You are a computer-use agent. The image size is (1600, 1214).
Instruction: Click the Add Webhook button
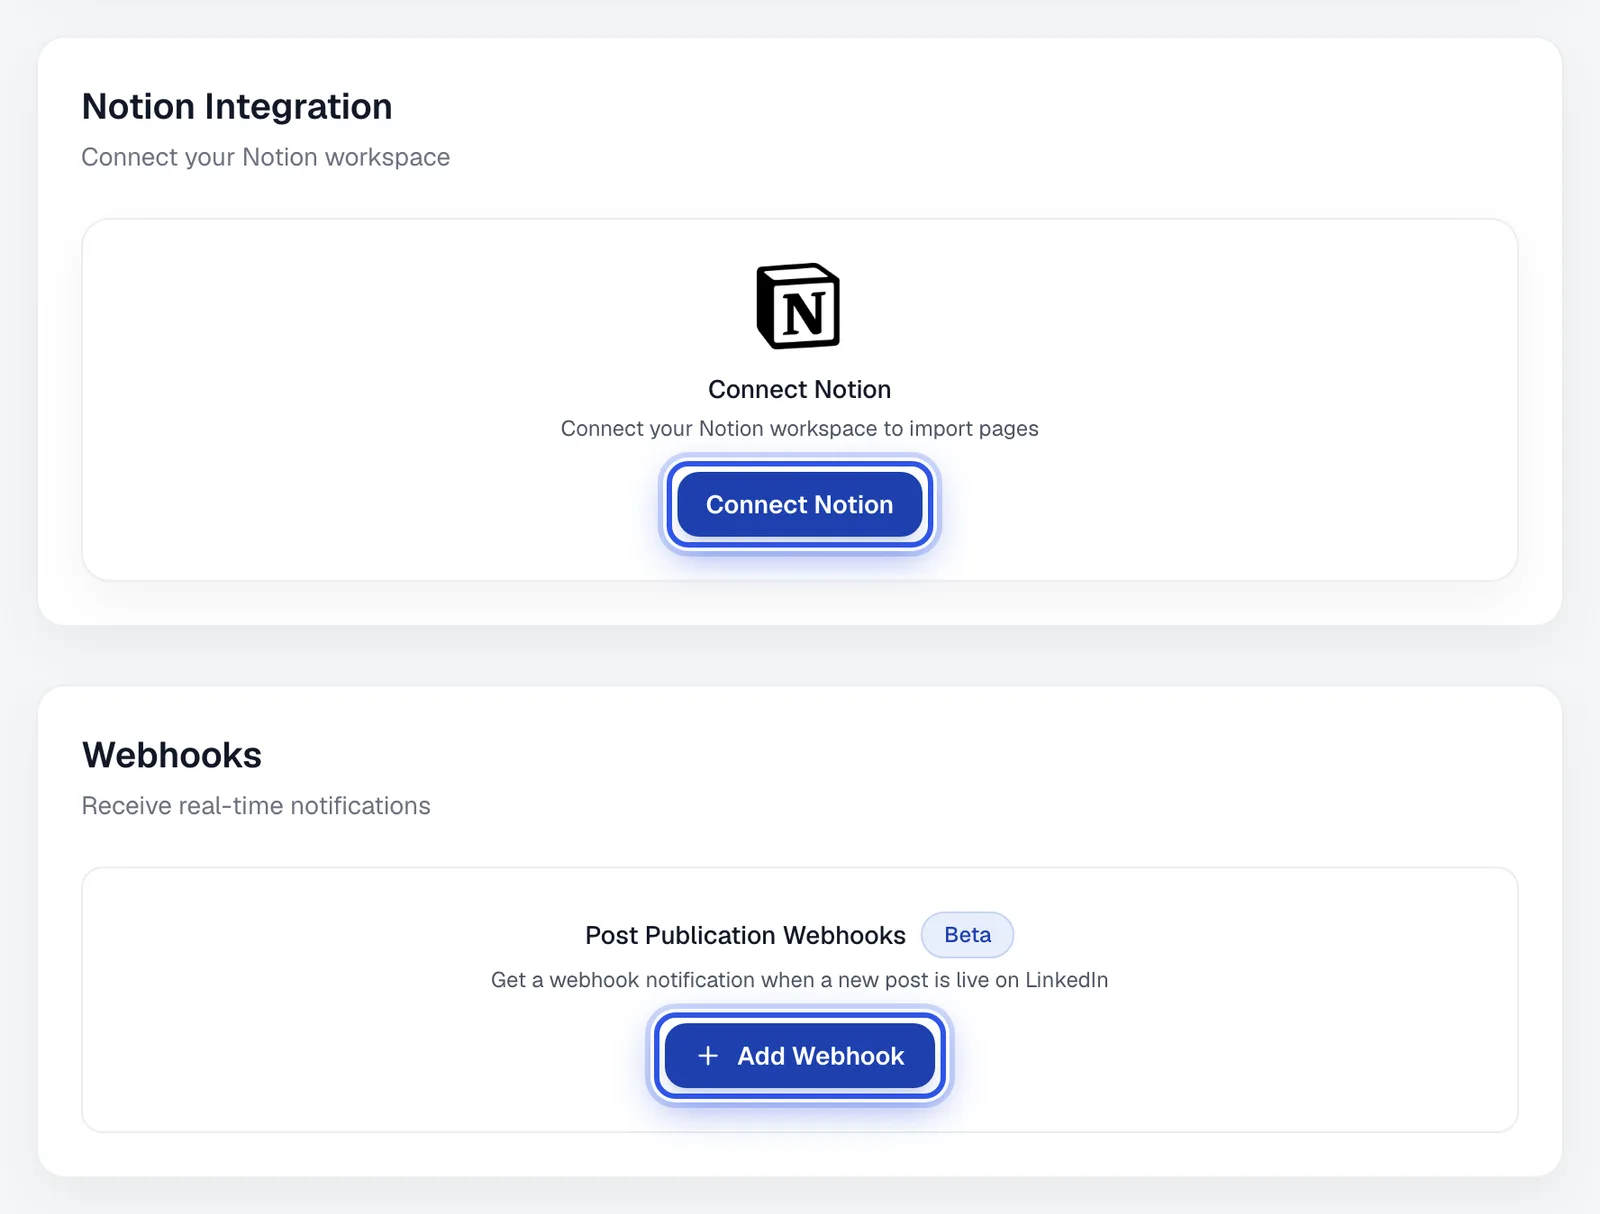[799, 1055]
